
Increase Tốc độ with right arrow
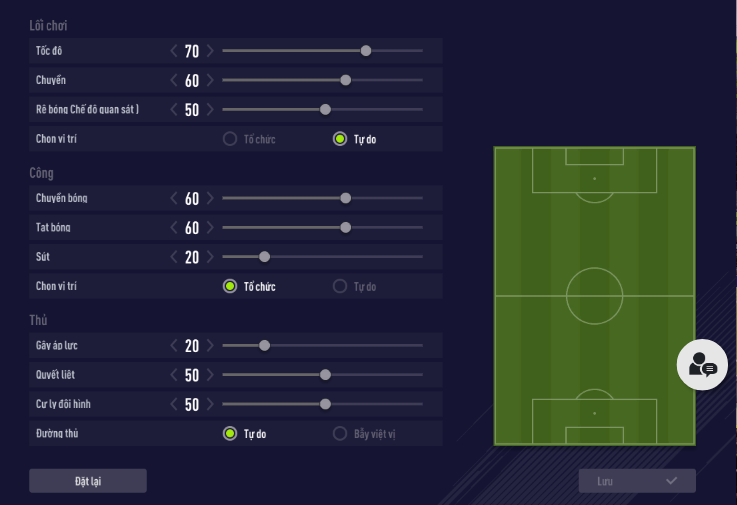tap(210, 51)
